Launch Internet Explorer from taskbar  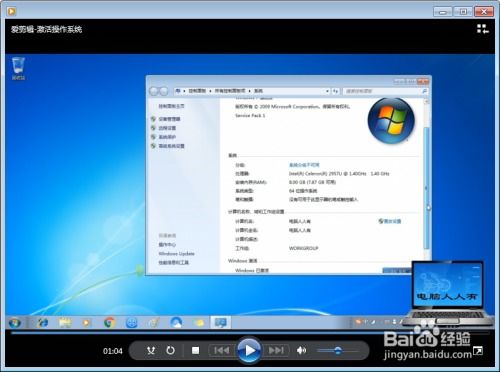[x=43, y=323]
